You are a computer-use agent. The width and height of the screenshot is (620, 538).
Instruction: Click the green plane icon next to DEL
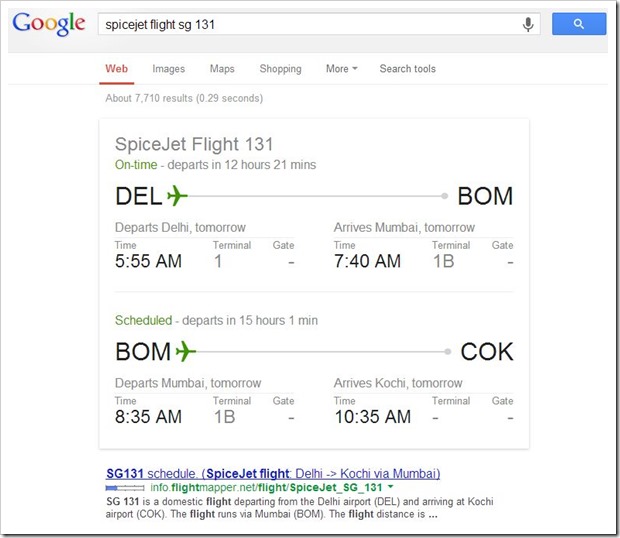[177, 195]
